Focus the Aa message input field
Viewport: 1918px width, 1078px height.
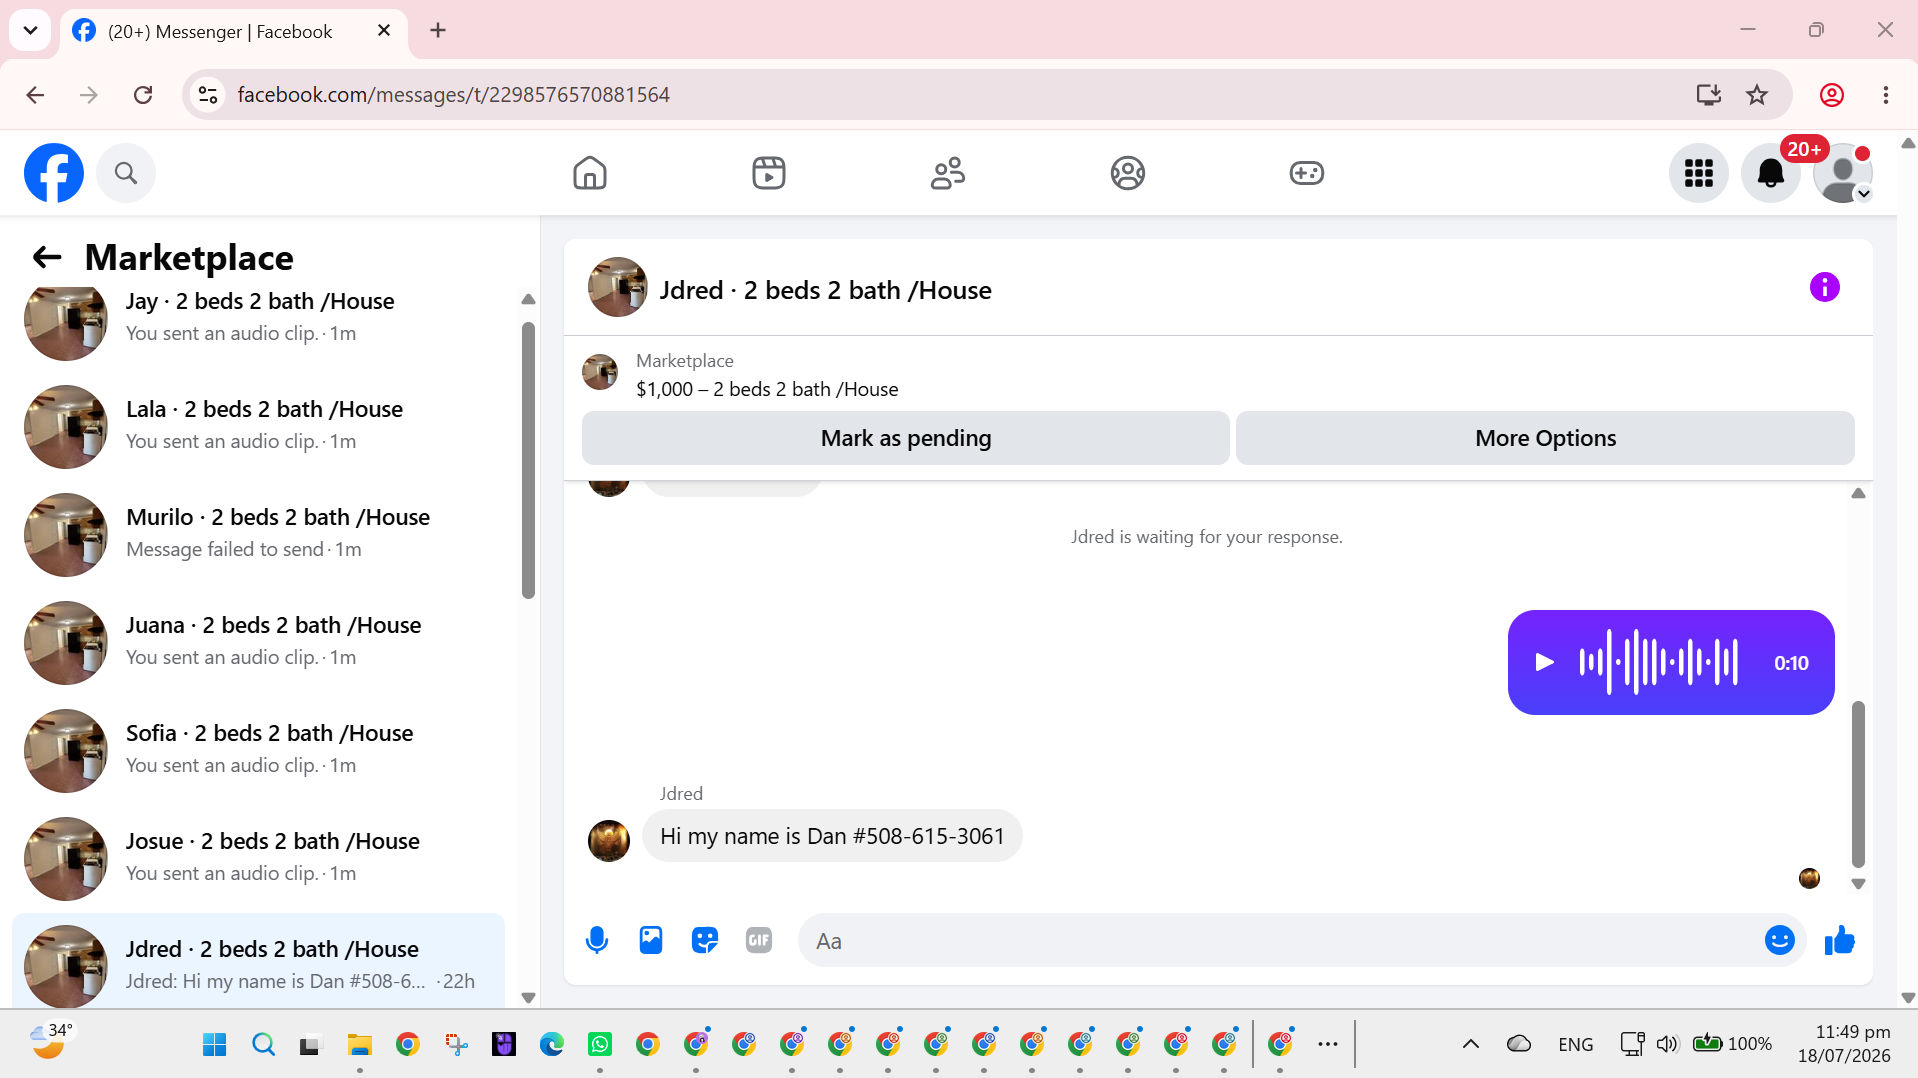[1280, 940]
